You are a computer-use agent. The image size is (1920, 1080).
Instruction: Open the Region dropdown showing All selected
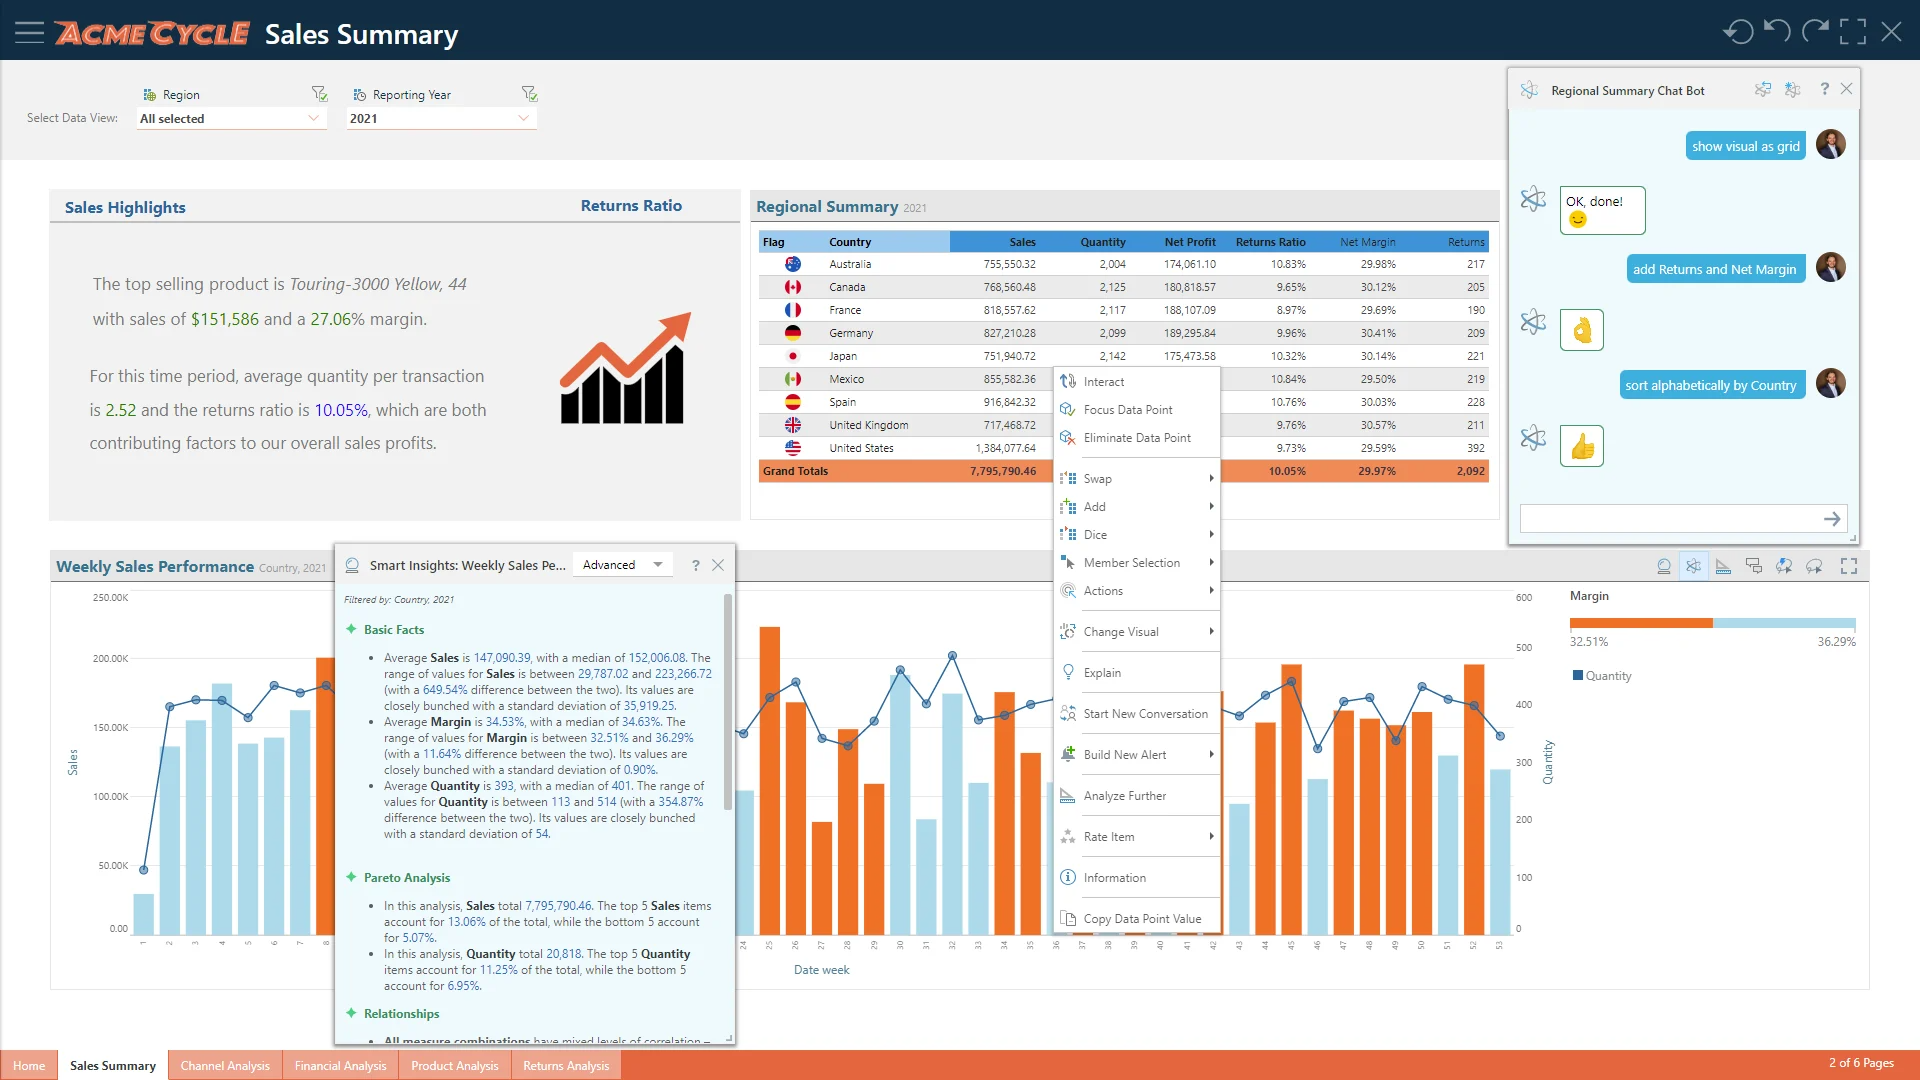tap(230, 118)
